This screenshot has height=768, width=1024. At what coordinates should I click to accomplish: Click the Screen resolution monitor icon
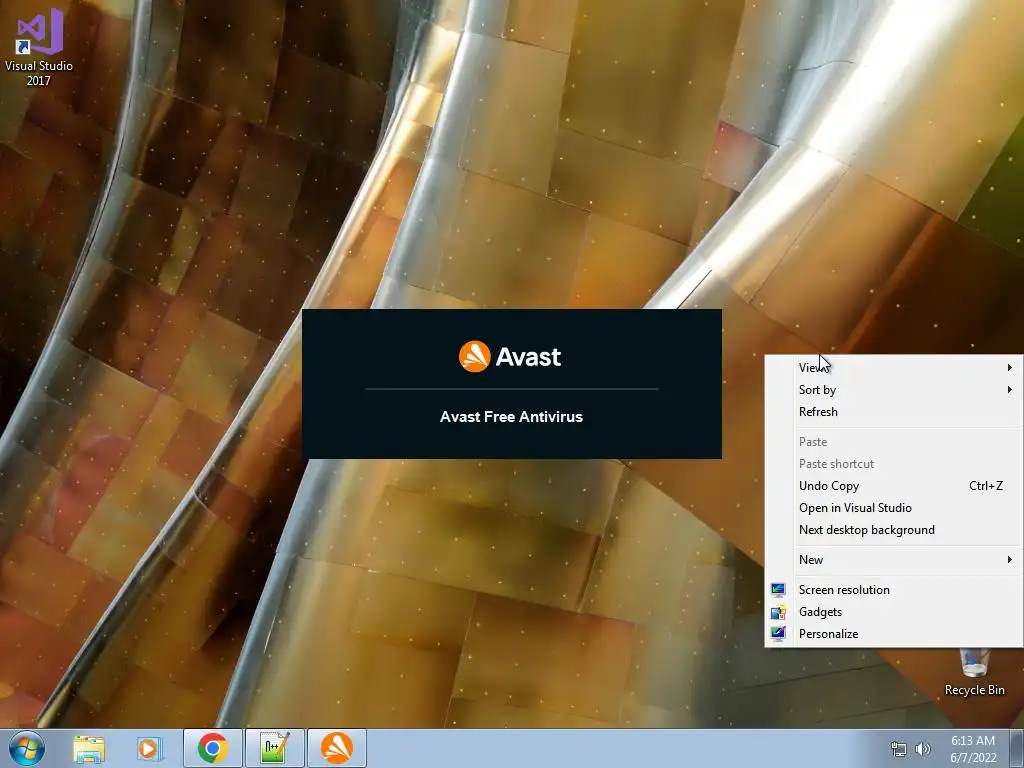[778, 590]
